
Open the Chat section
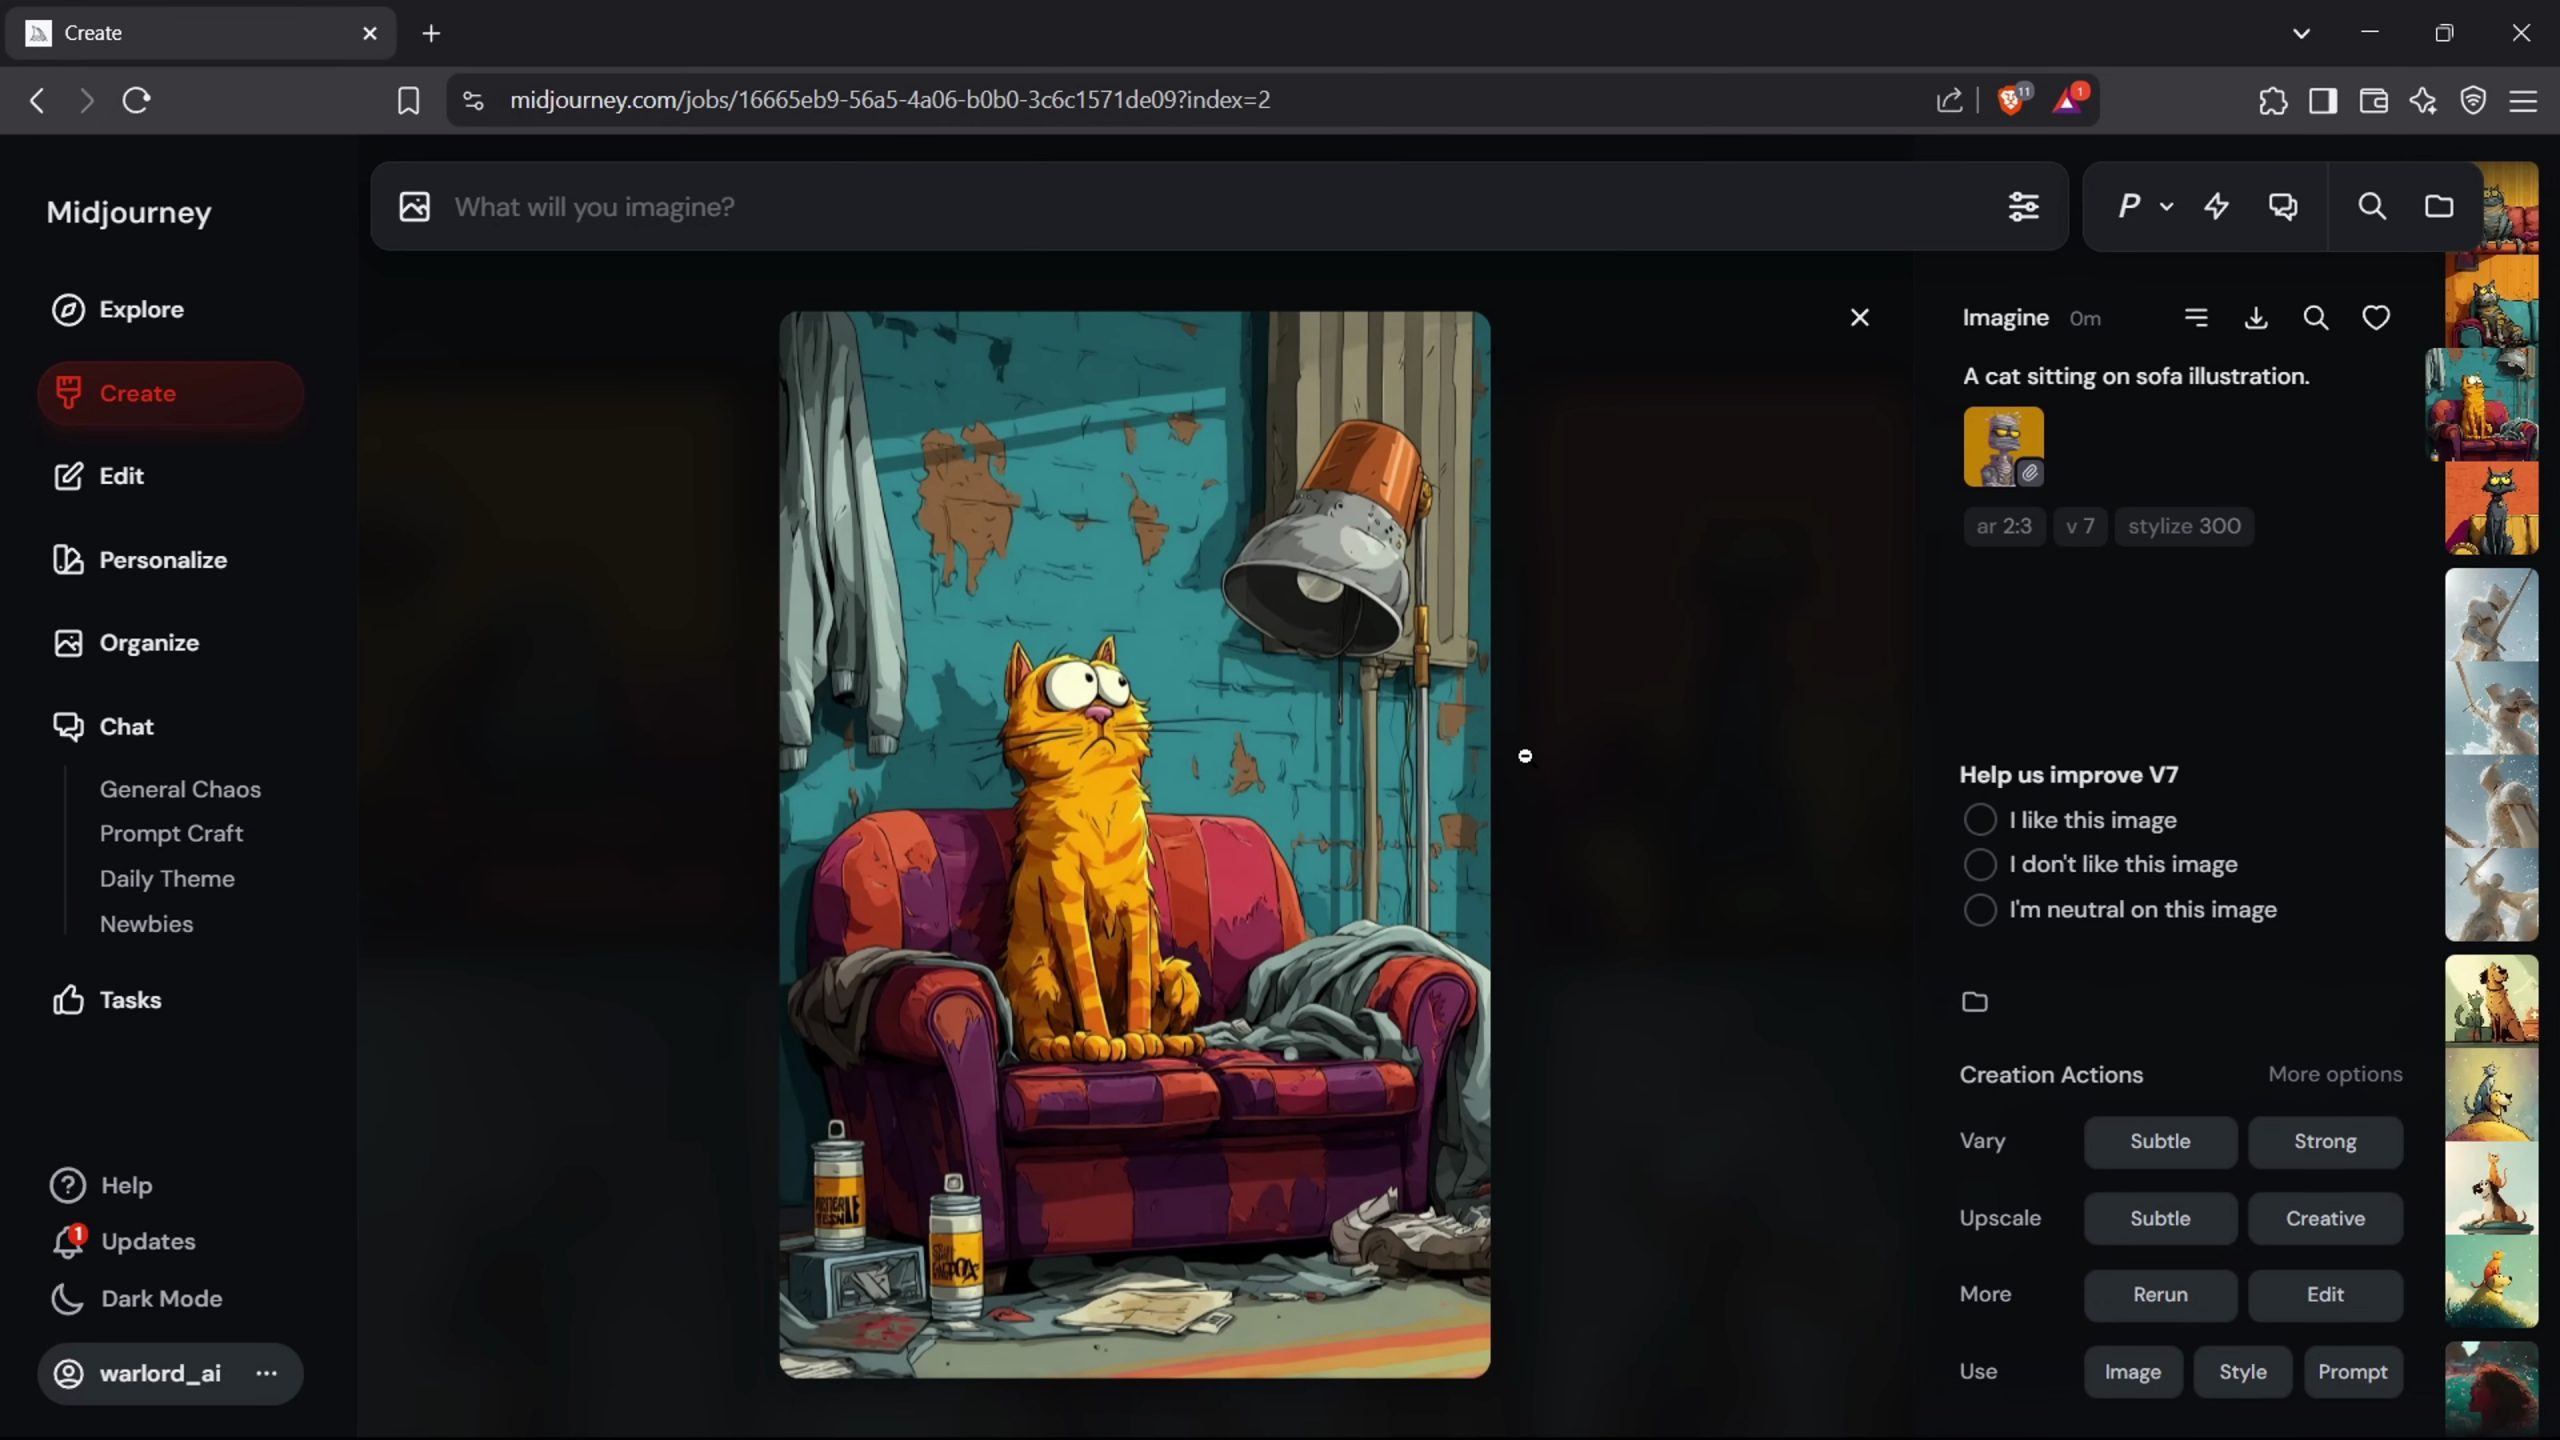pyautogui.click(x=103, y=727)
